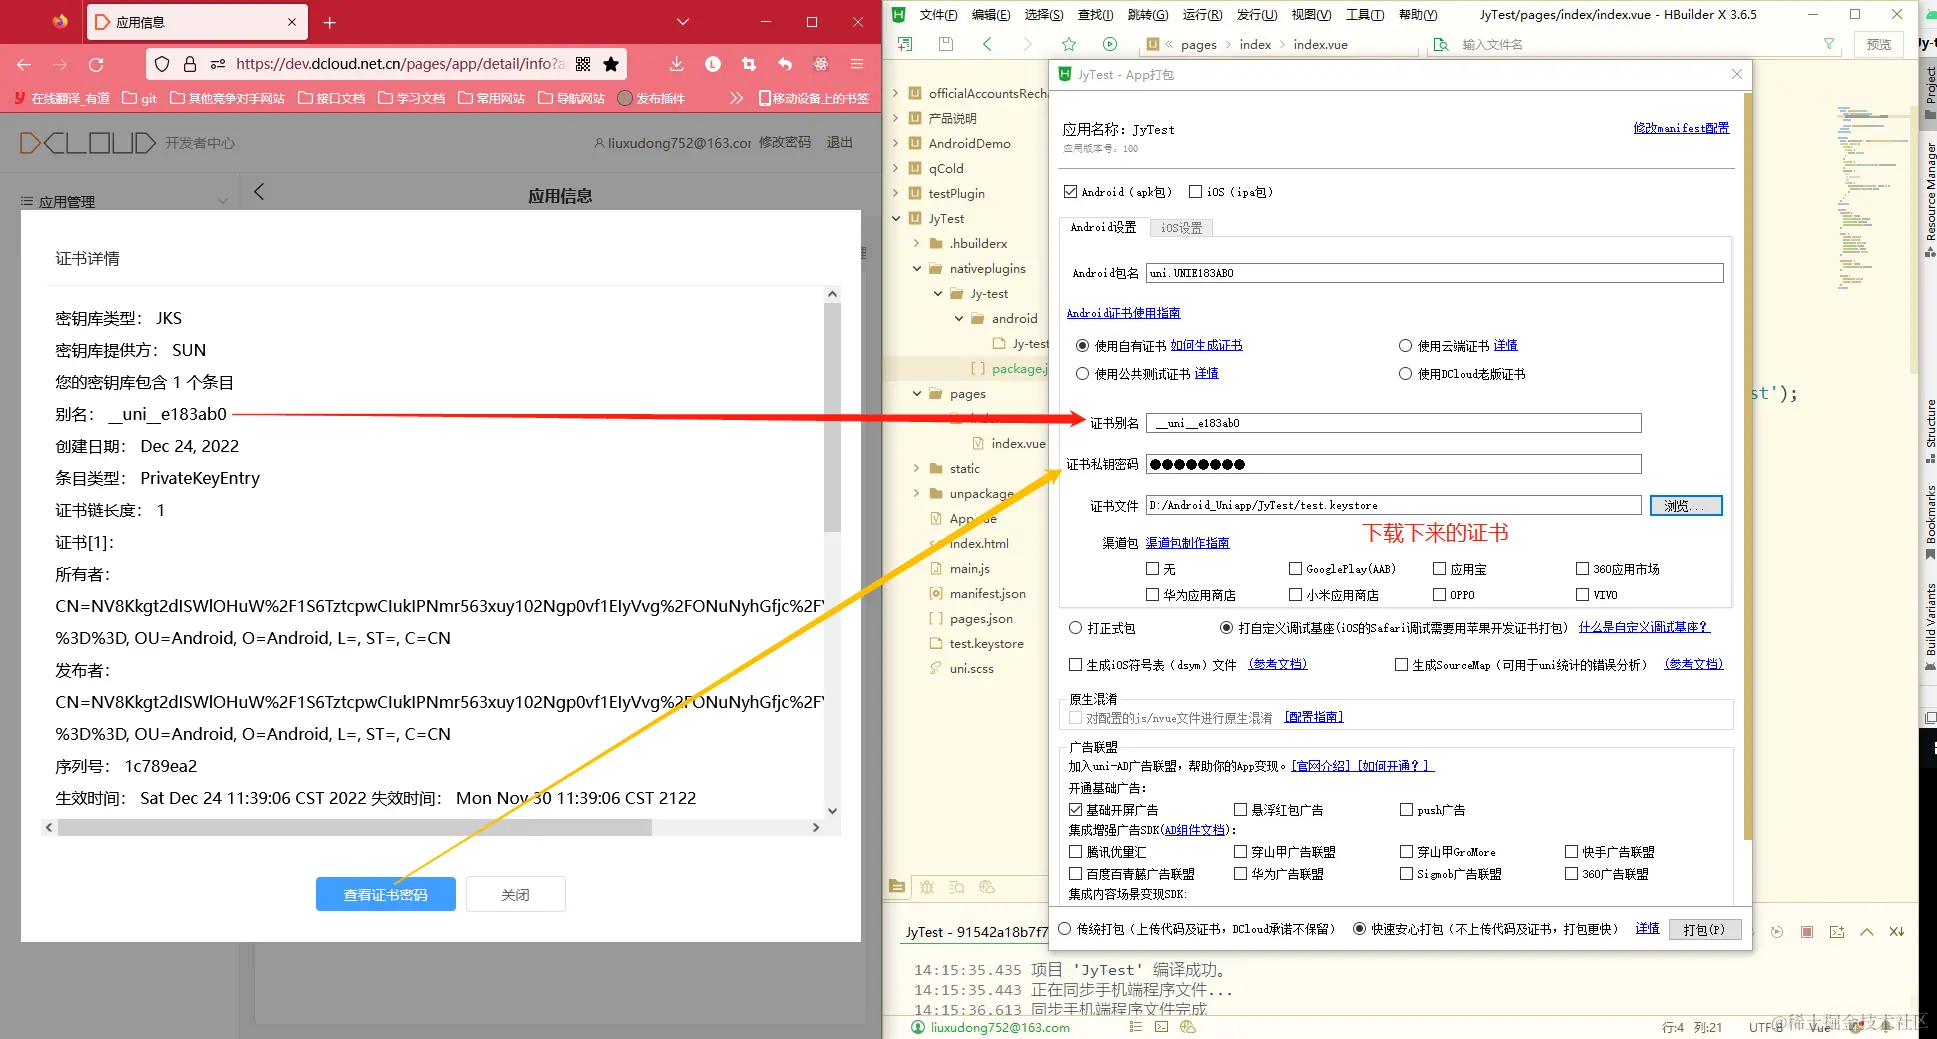The width and height of the screenshot is (1937, 1039).
Task: Click shield tracking protection icon
Action: [162, 64]
